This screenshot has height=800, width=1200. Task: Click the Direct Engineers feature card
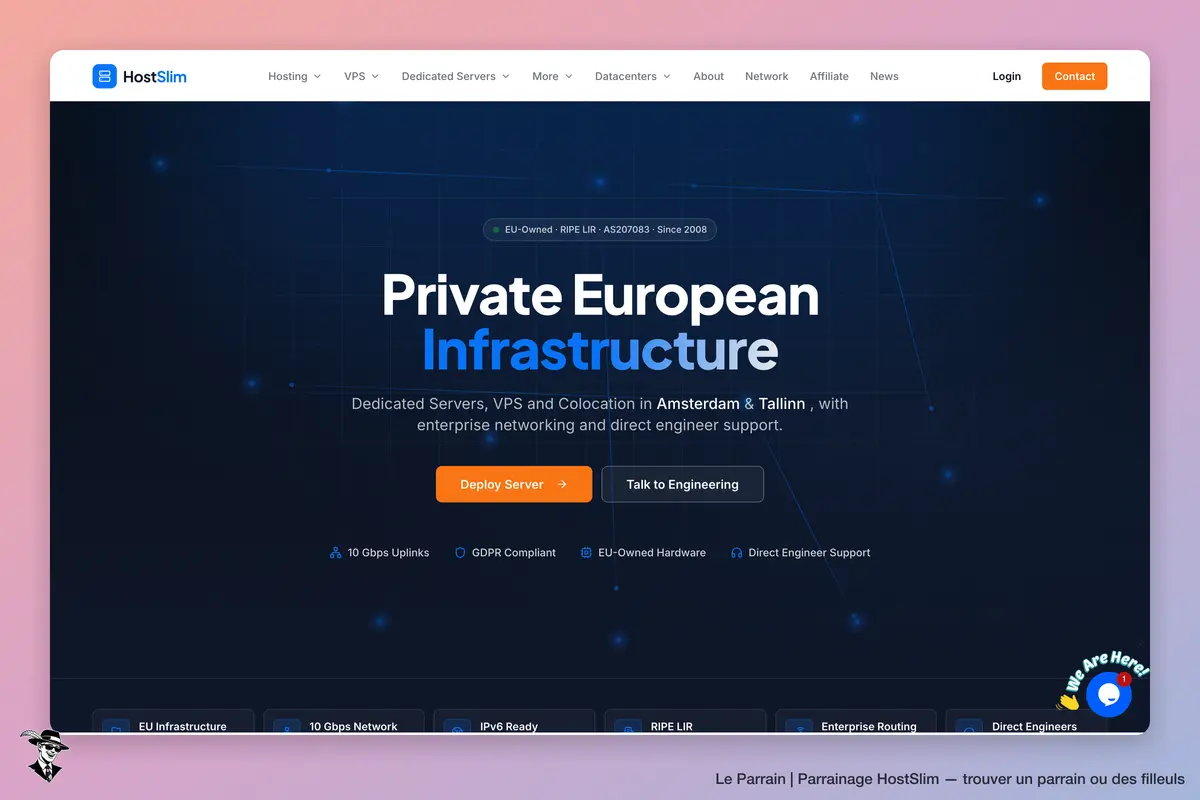(x=1026, y=722)
